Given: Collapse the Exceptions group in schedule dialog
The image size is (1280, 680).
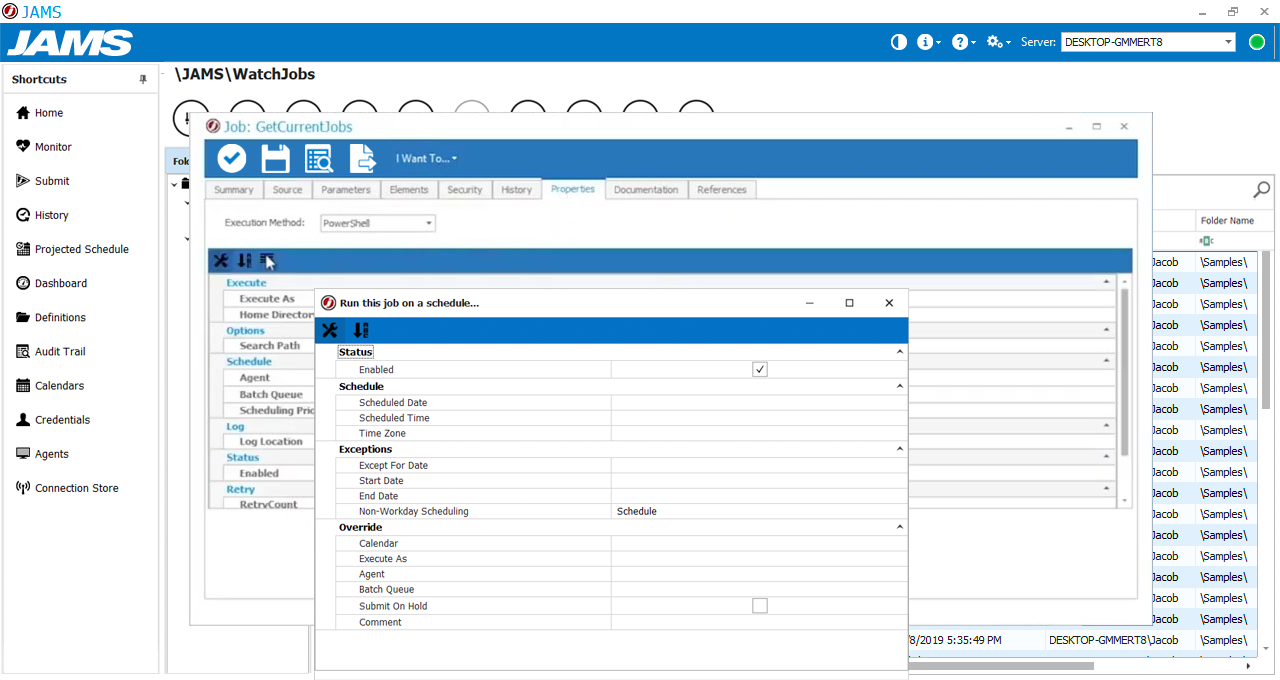Looking at the screenshot, I should pyautogui.click(x=899, y=449).
